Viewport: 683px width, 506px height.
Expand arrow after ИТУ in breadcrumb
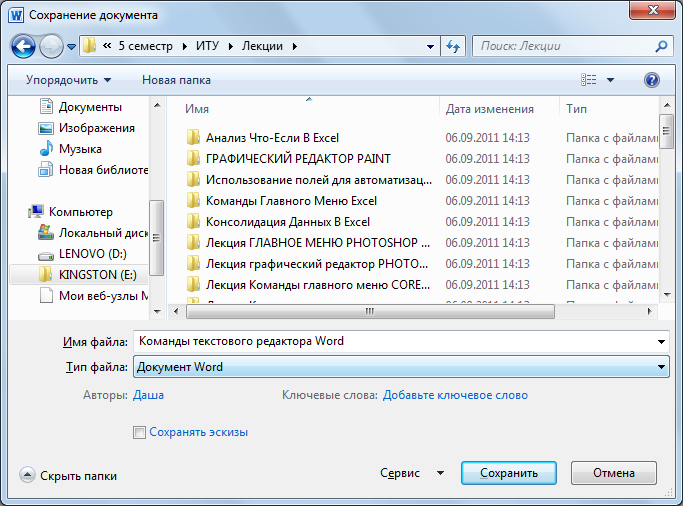pos(231,46)
